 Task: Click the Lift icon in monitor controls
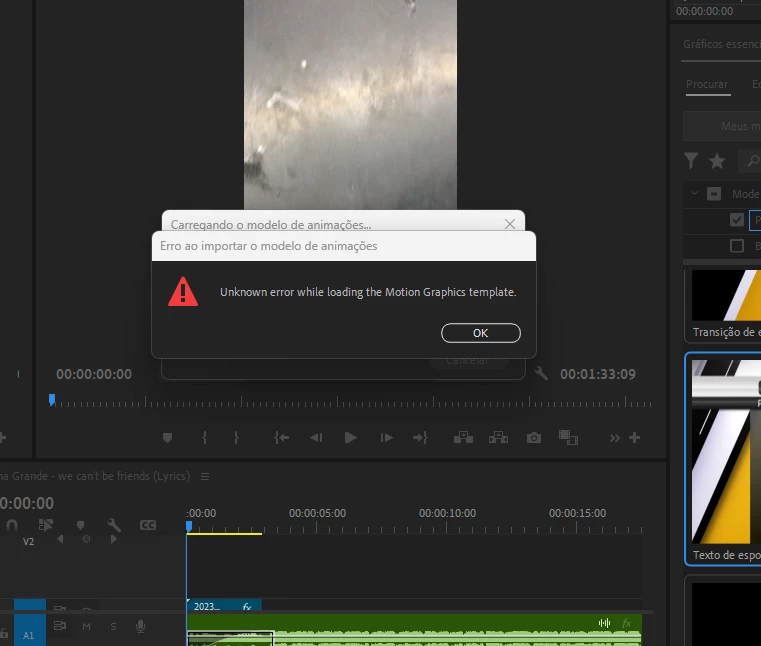[x=463, y=438]
